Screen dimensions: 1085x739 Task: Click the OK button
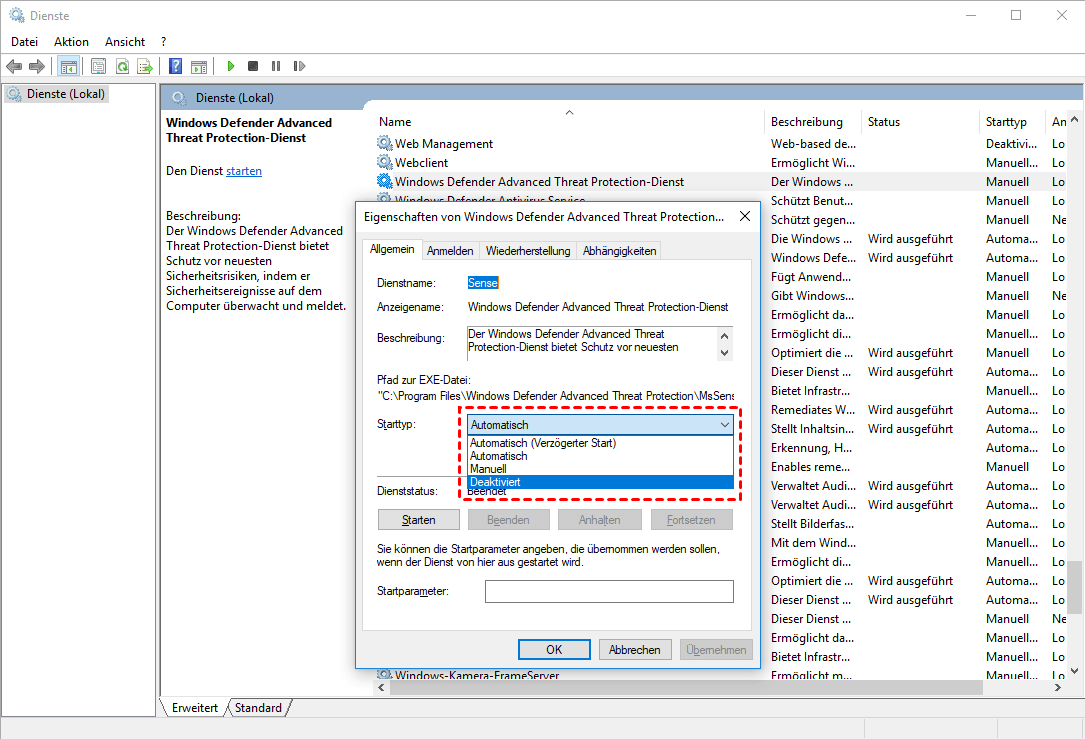554,650
